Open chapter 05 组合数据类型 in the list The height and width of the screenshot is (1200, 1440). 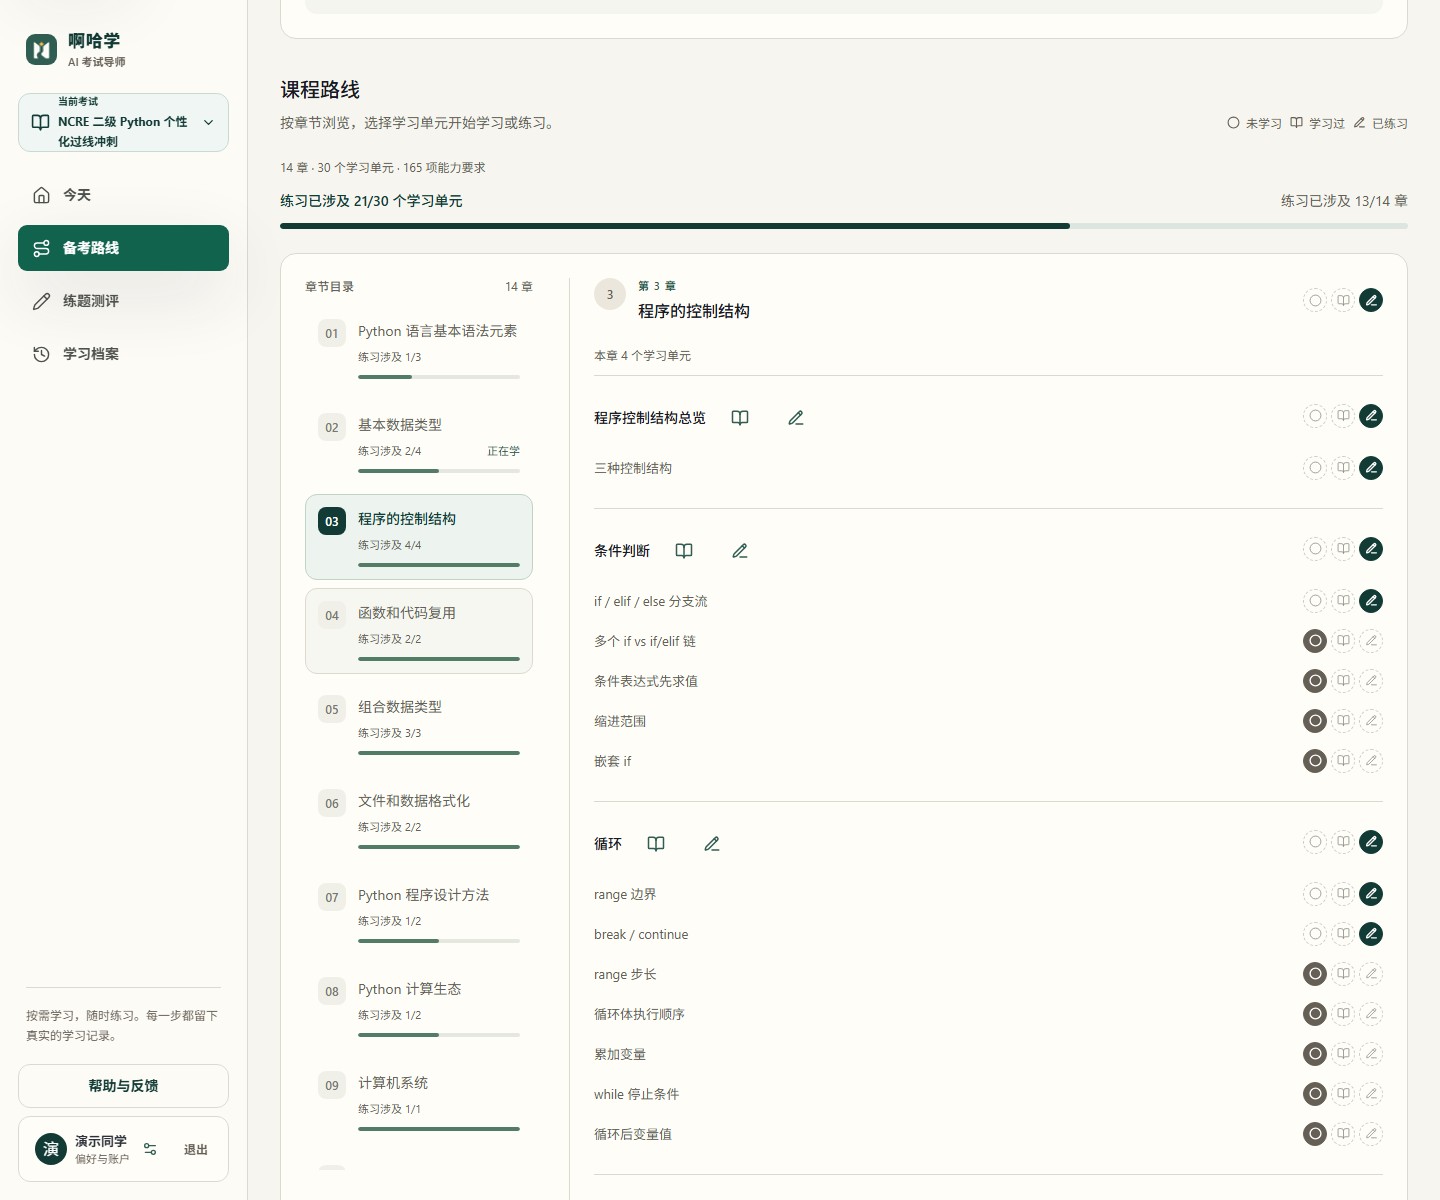419,725
